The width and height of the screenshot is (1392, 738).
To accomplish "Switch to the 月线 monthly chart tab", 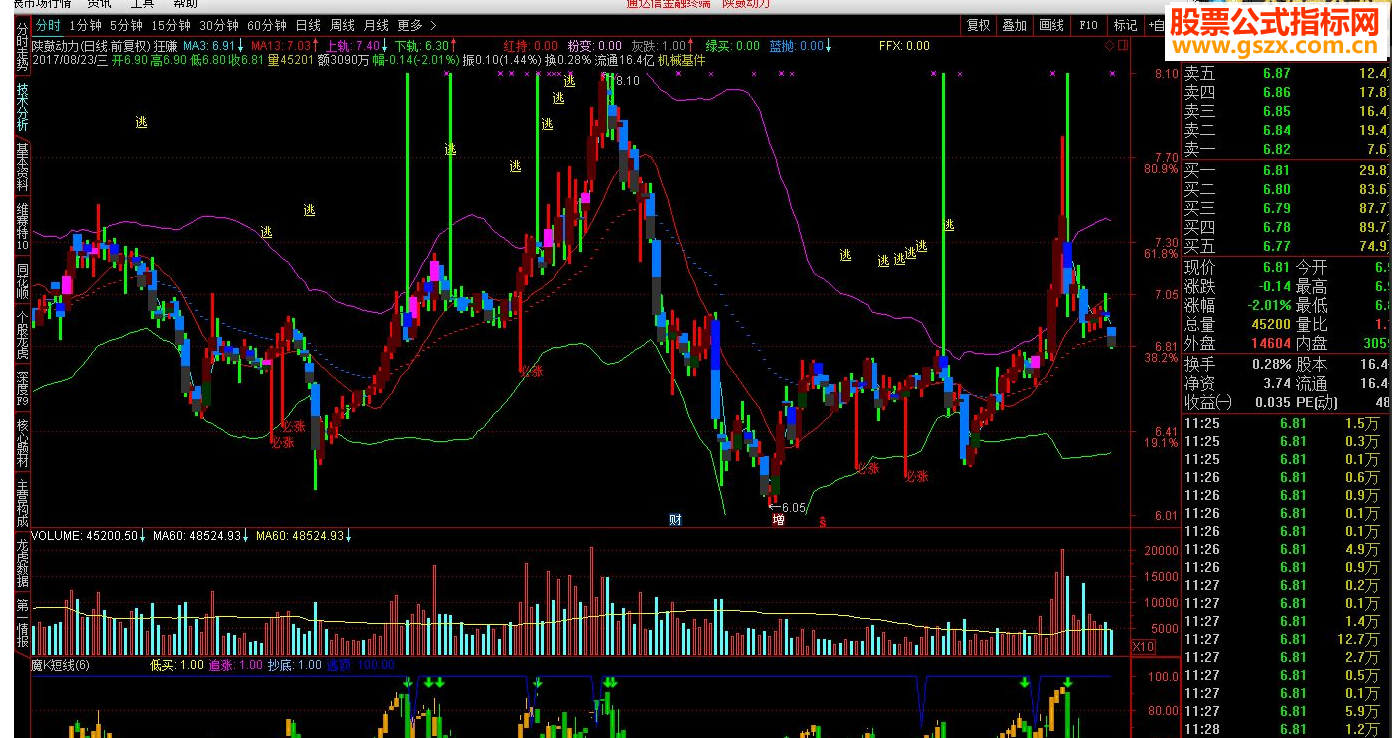I will coord(376,26).
